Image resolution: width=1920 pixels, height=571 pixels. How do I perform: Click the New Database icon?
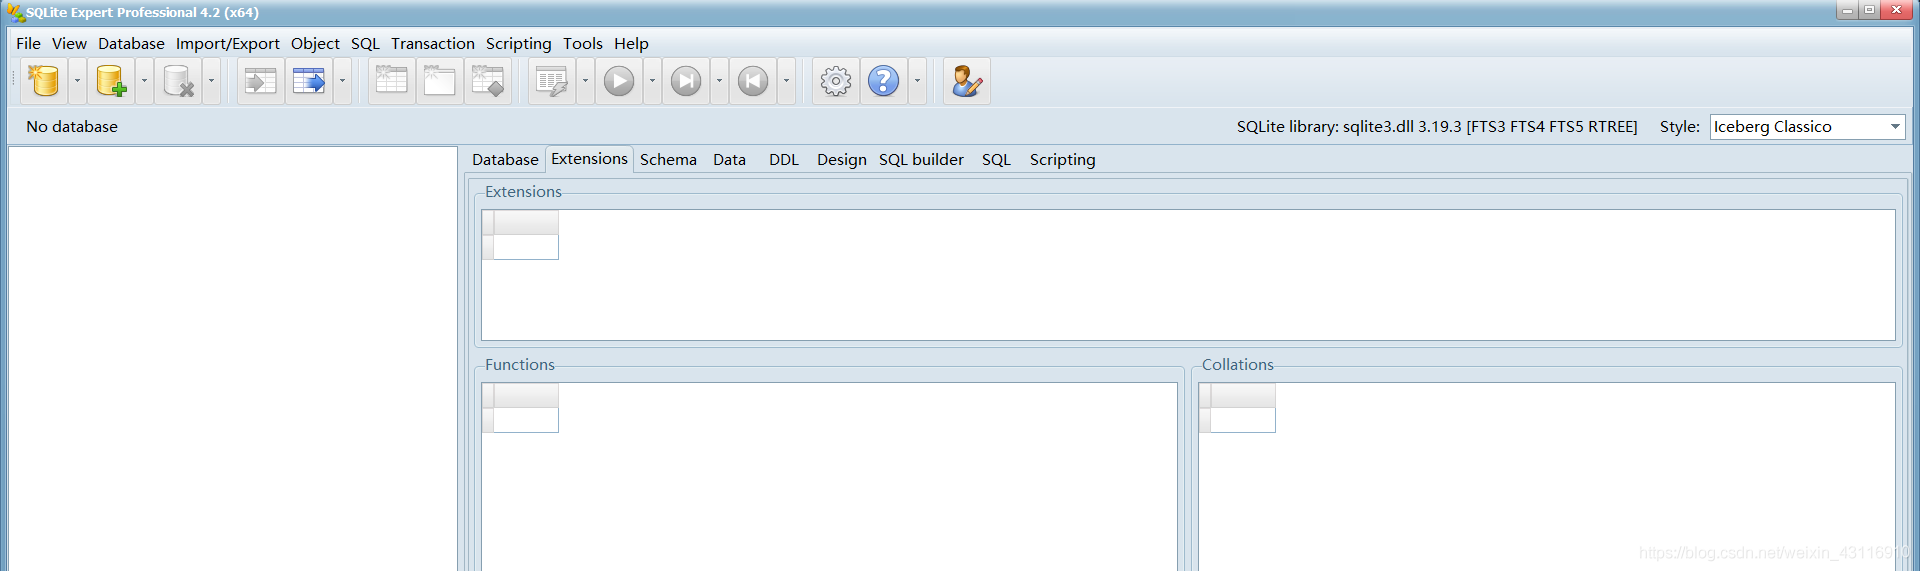click(x=44, y=81)
